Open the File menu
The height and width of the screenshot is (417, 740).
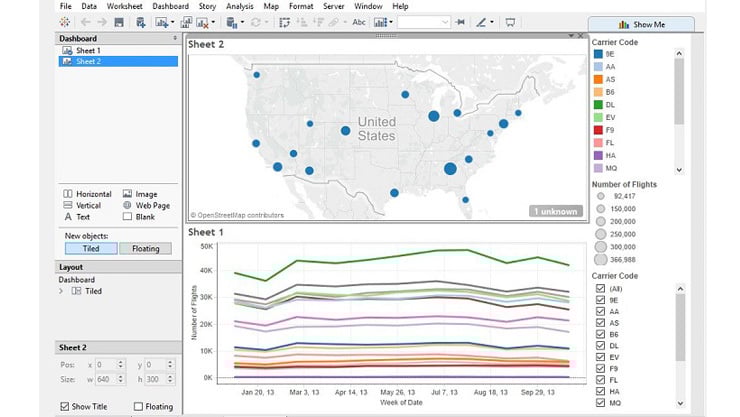66,6
